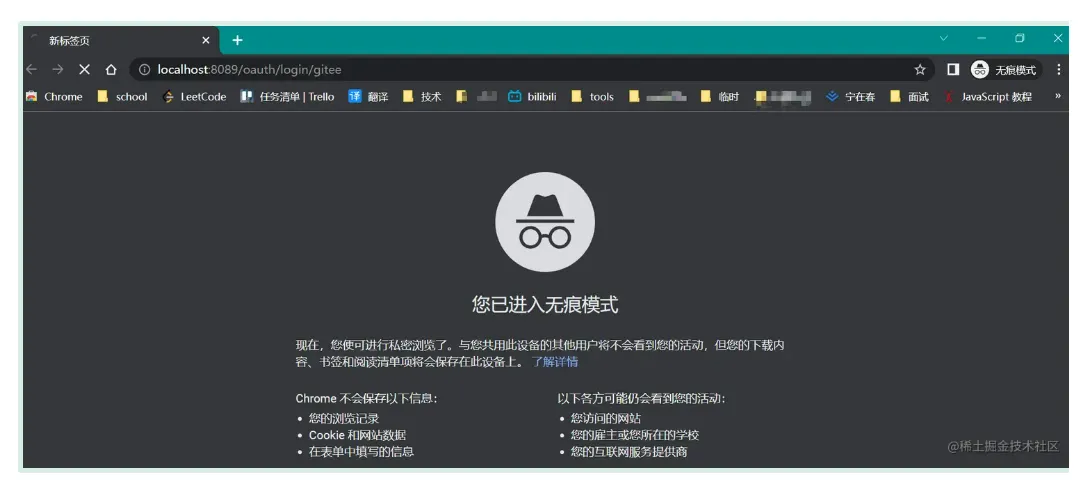Open the tab search chevron

(x=943, y=39)
